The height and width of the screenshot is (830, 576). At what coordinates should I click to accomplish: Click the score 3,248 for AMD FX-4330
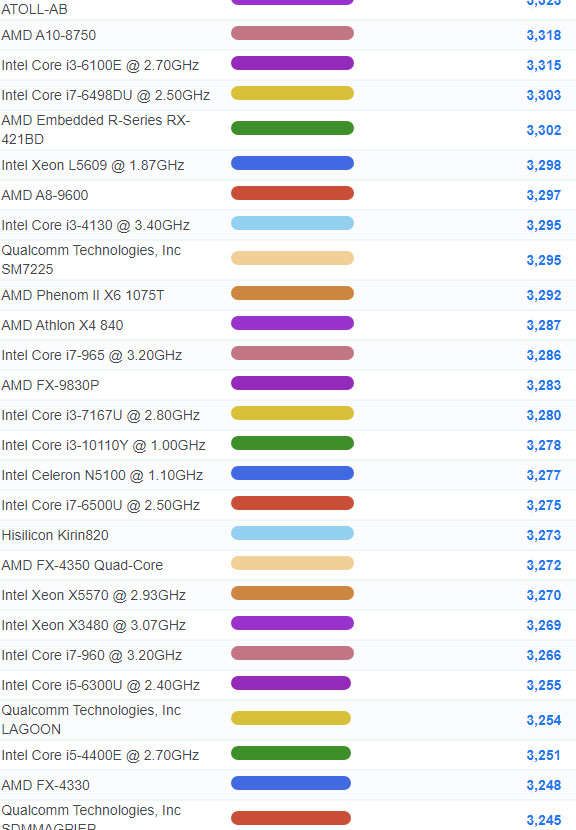point(544,786)
